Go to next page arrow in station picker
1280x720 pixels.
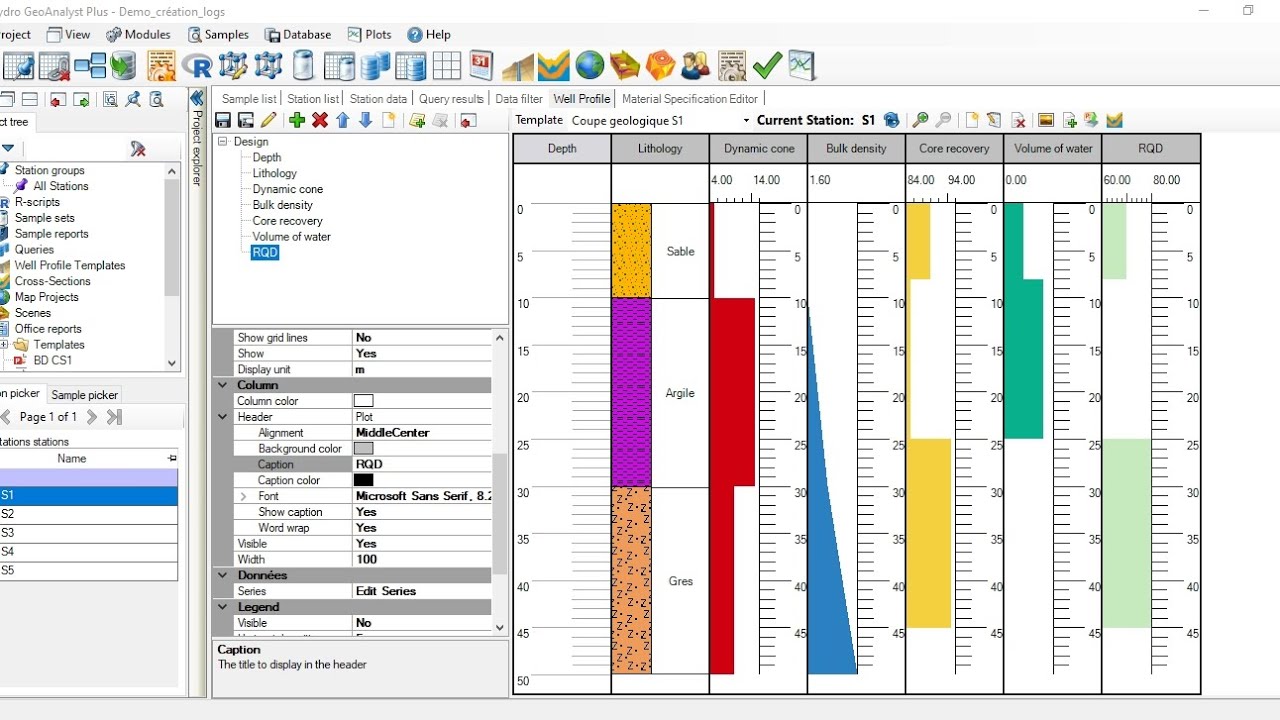92,417
